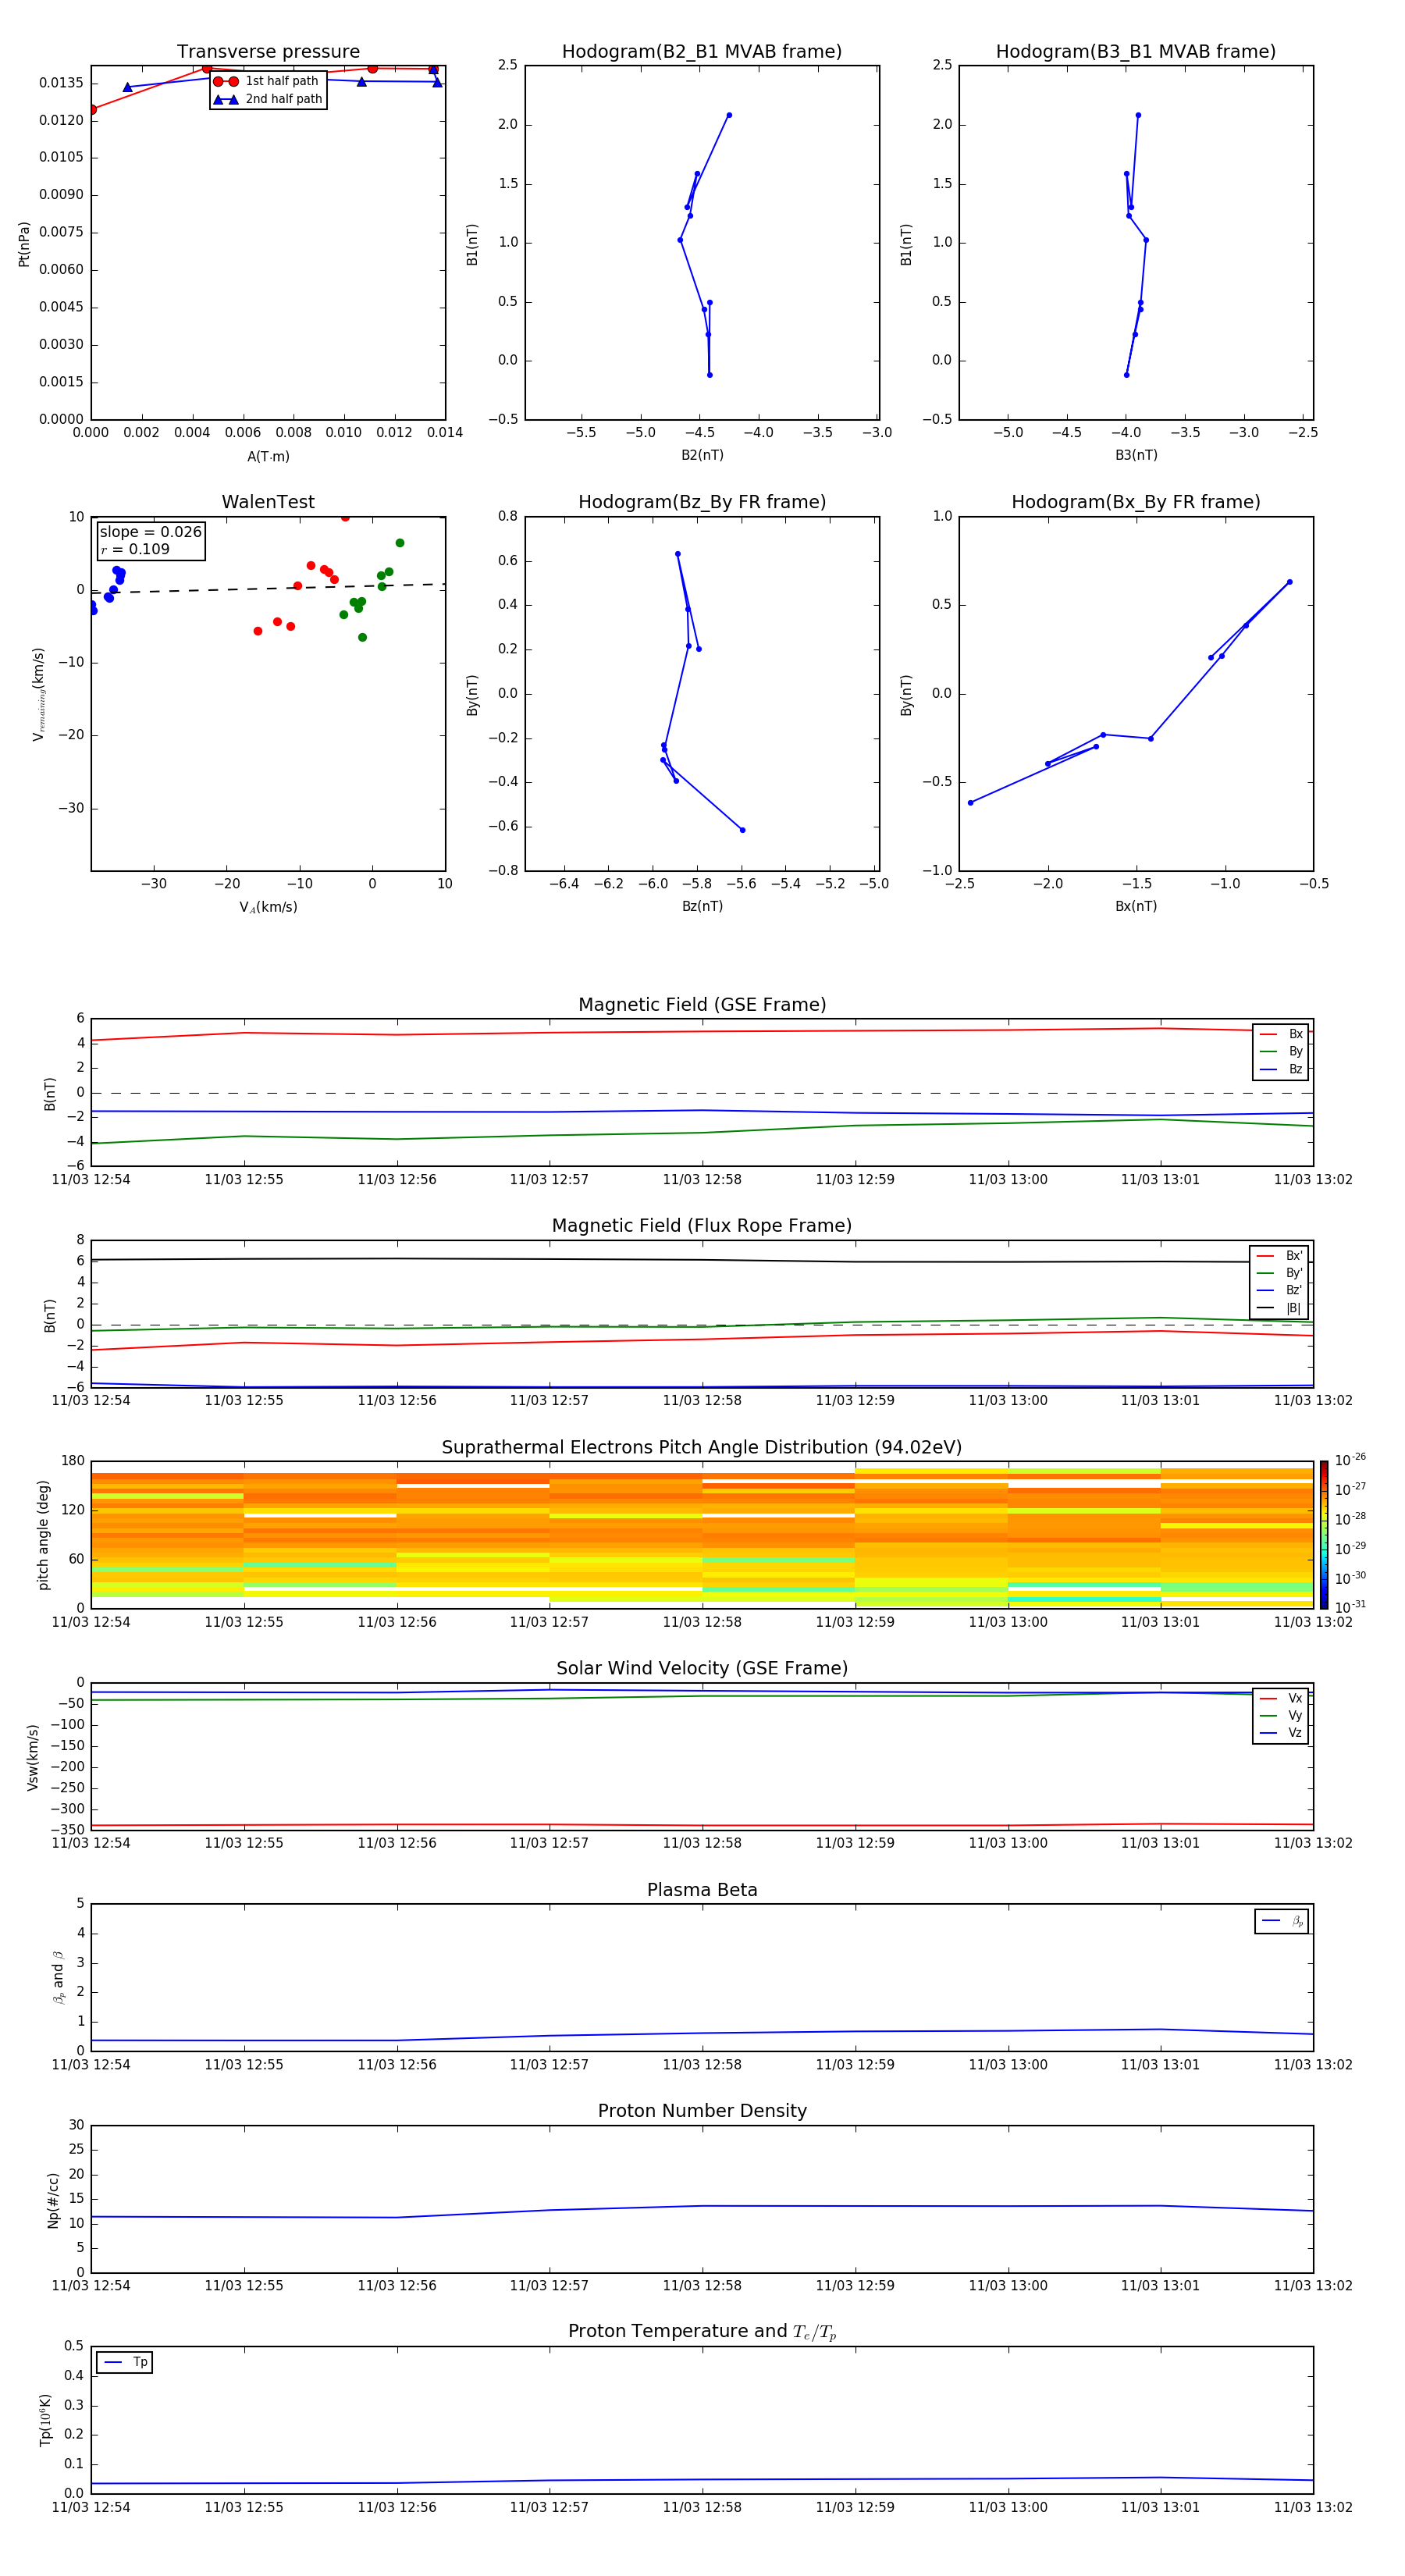This screenshot has width=1405, height=2576.
Task: Click the 'Bz(nT)' axis label
Action: 702,906
